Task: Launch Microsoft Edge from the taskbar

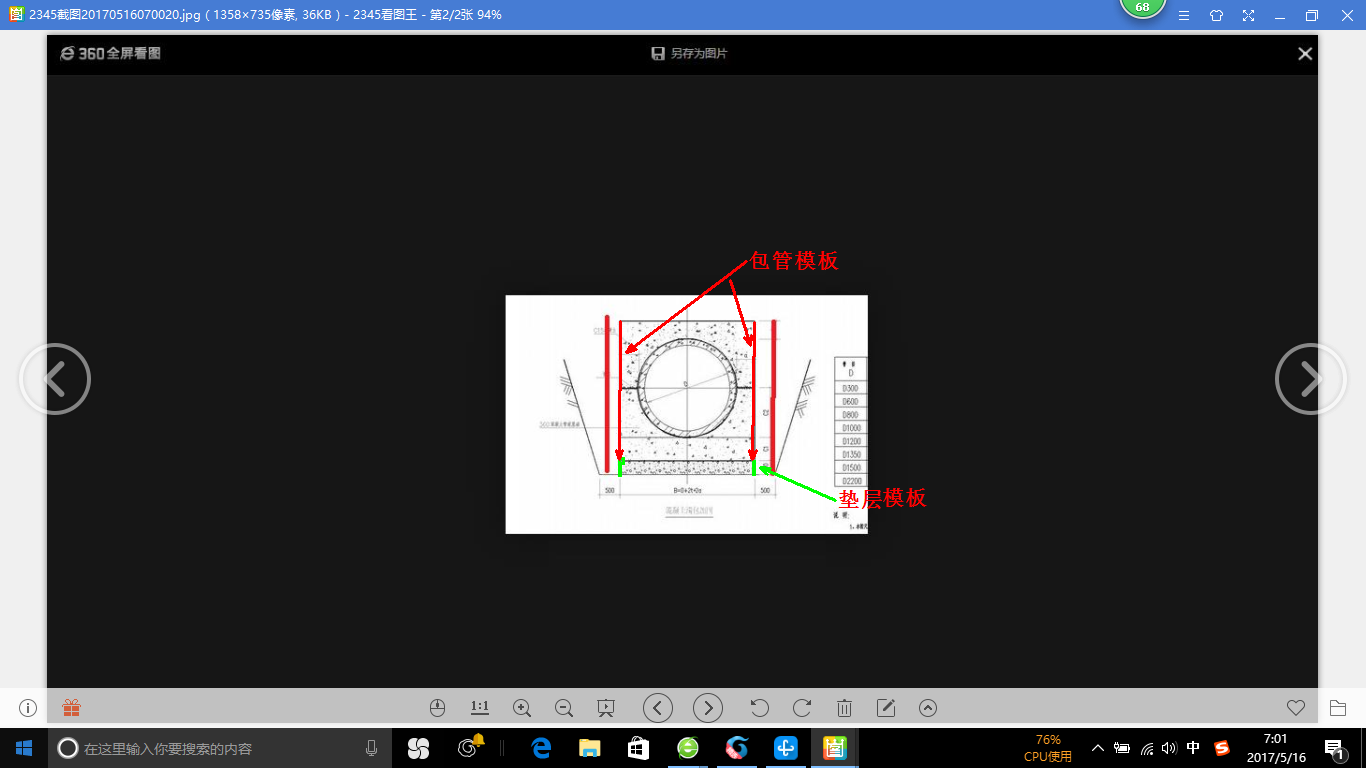Action: point(541,748)
